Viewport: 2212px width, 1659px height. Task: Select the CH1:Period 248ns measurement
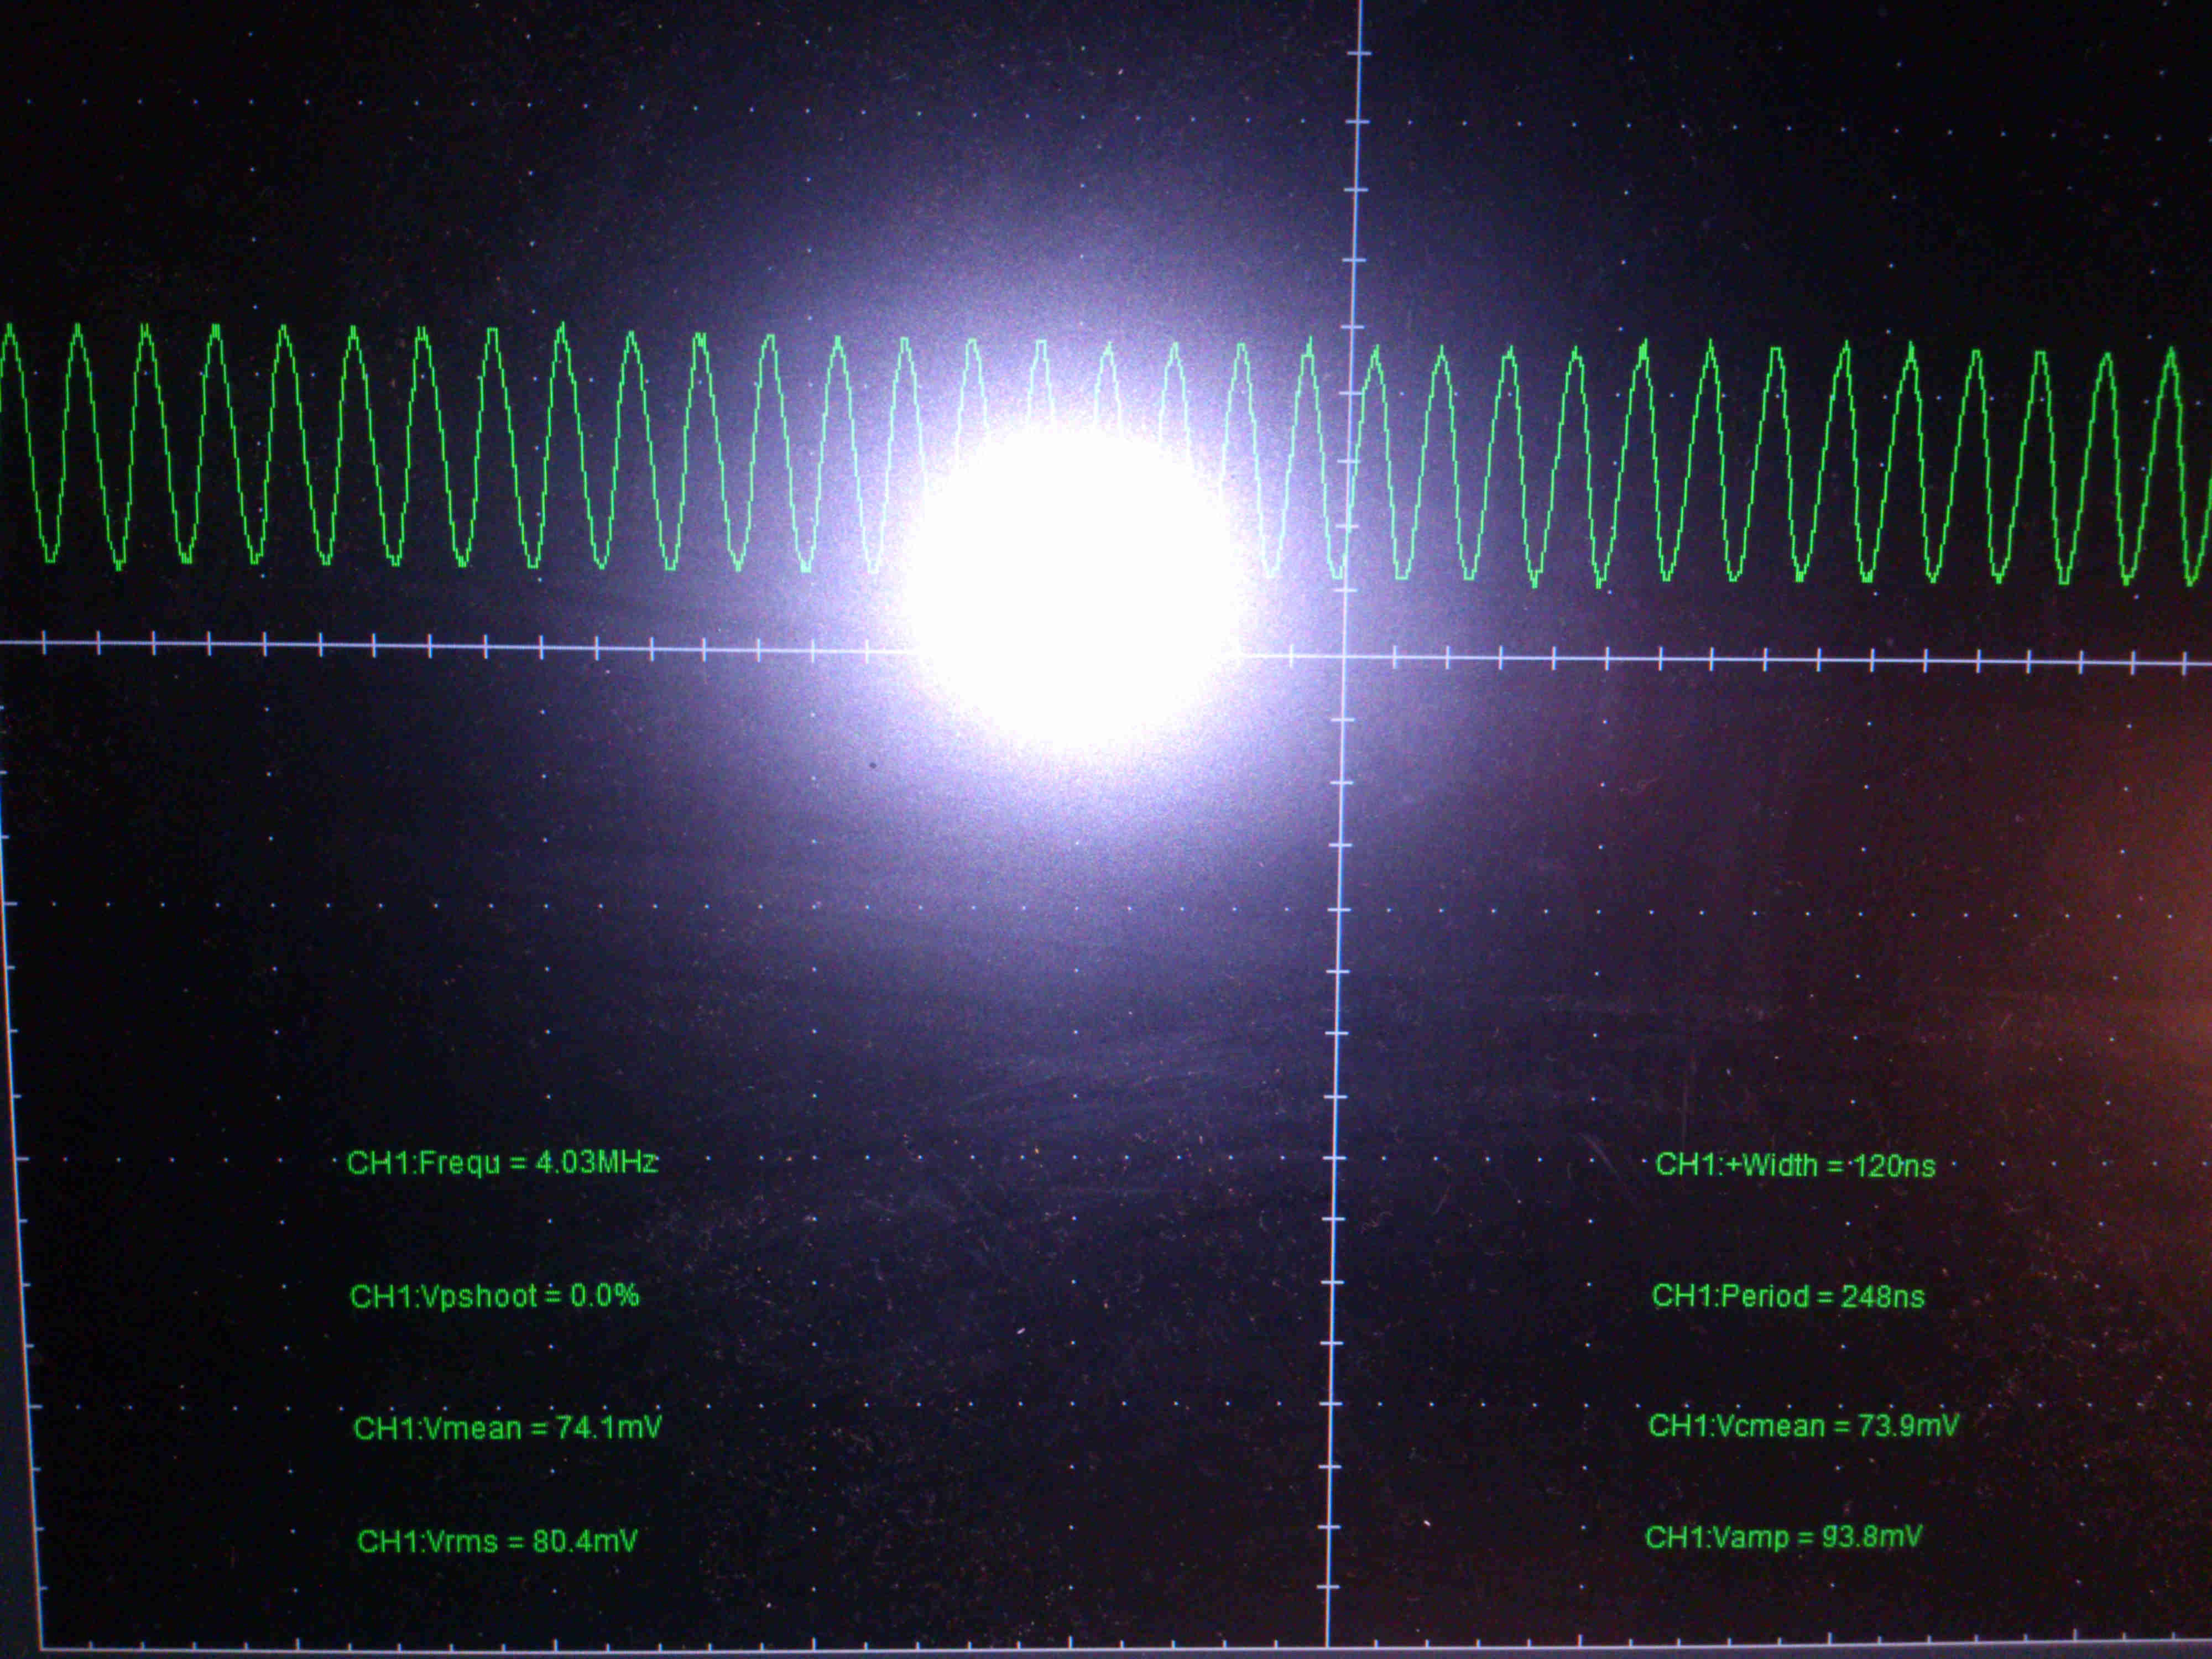pos(1788,1296)
